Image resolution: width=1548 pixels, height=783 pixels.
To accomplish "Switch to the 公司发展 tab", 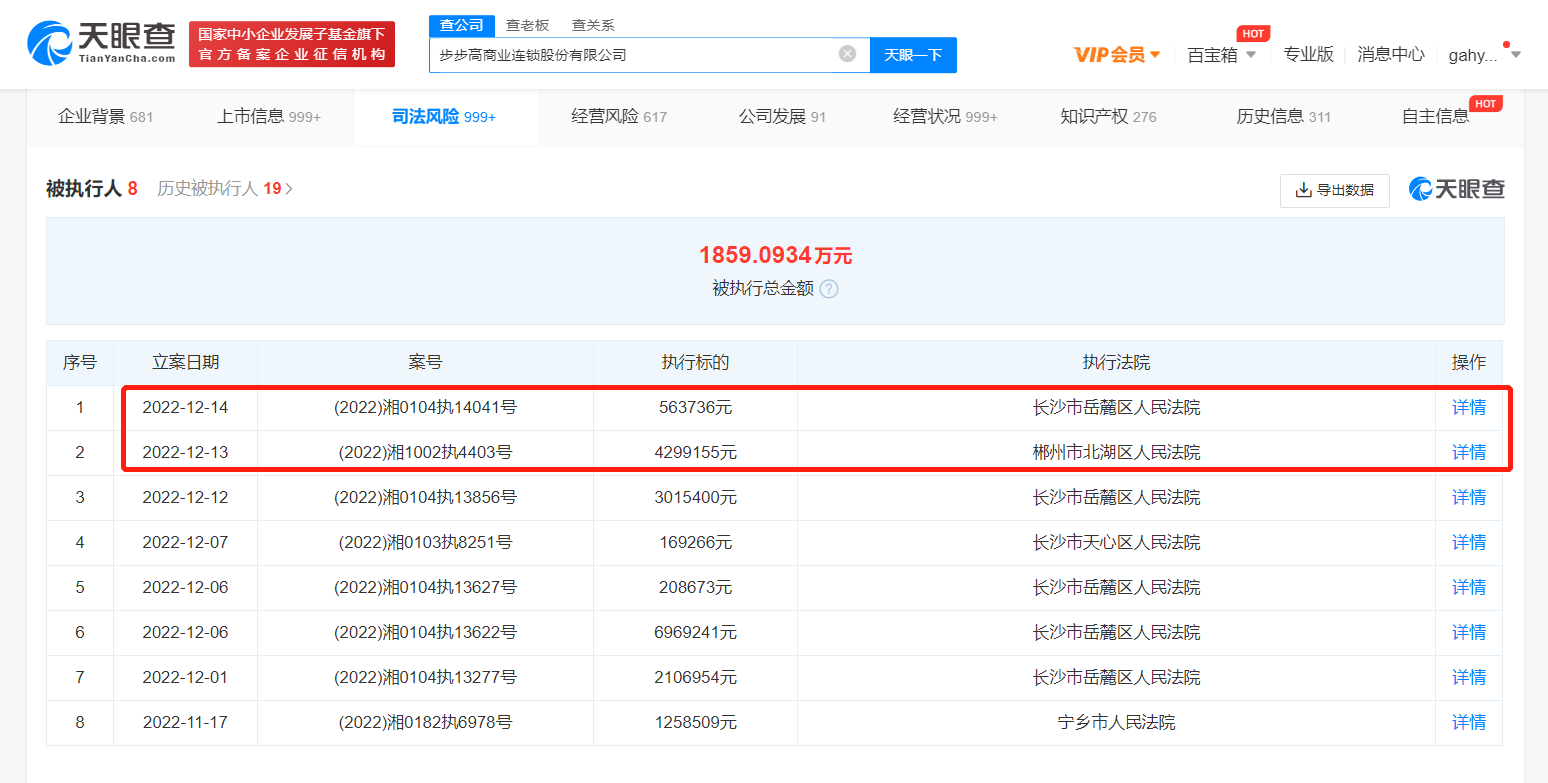I will [782, 117].
